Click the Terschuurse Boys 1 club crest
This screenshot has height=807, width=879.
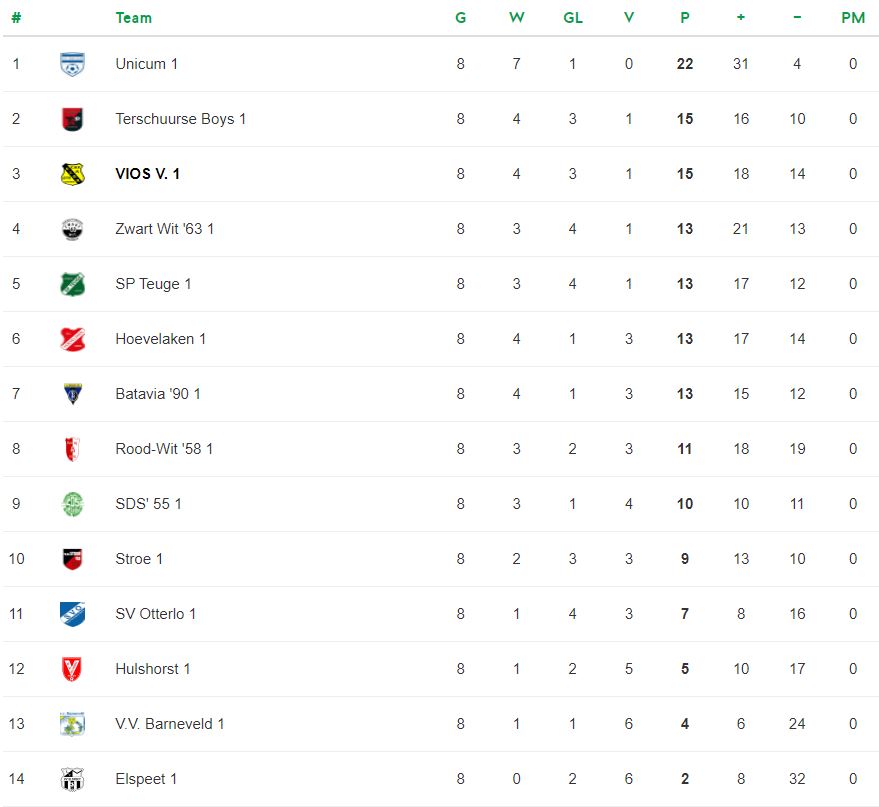click(72, 119)
